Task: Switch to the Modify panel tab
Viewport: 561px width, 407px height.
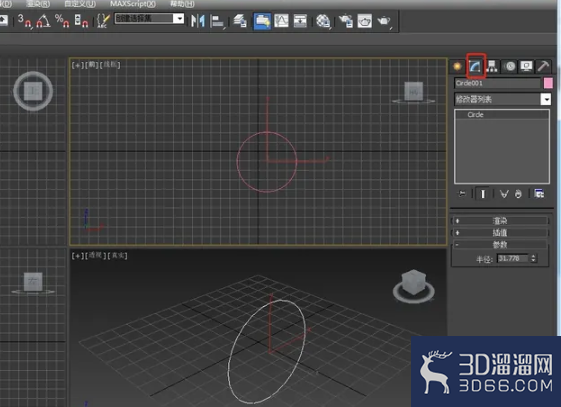Action: click(475, 66)
